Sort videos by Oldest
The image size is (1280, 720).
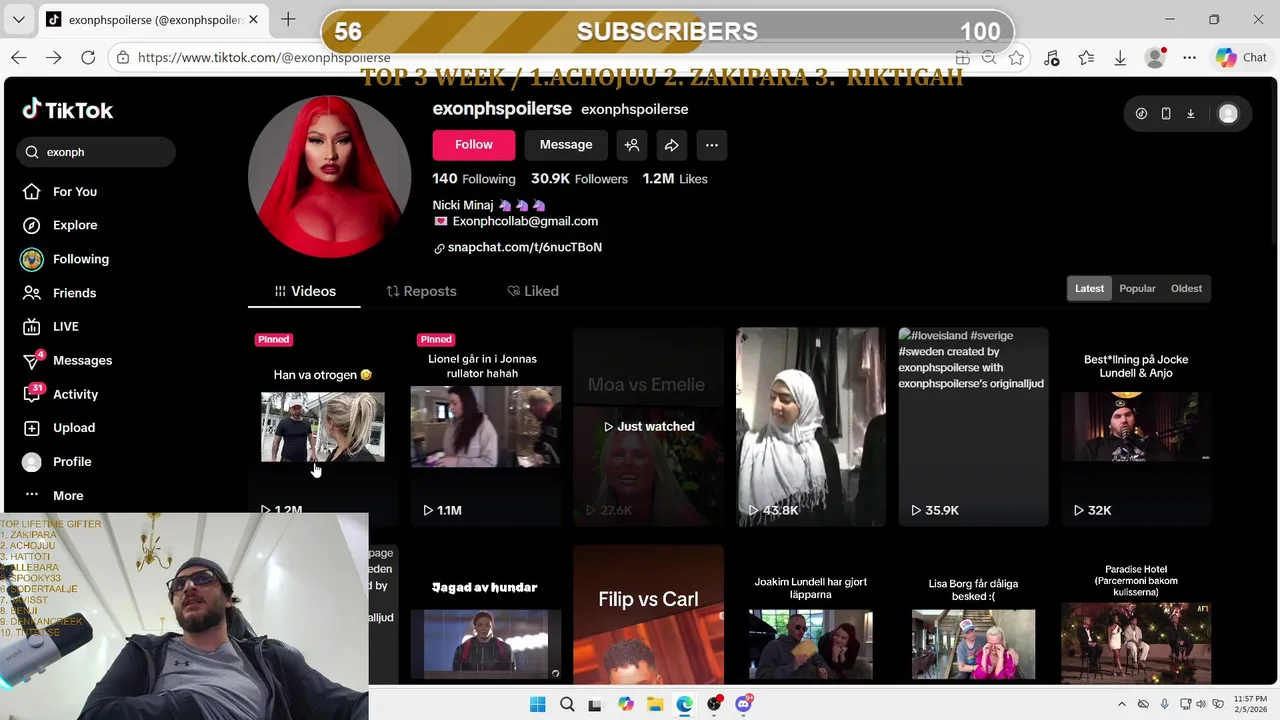tap(1186, 289)
